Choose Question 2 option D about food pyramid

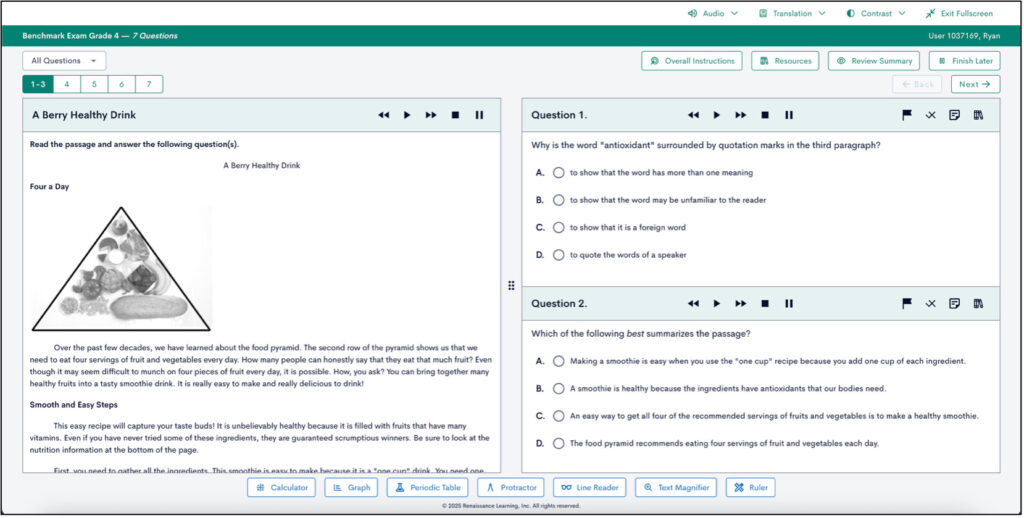(558, 444)
